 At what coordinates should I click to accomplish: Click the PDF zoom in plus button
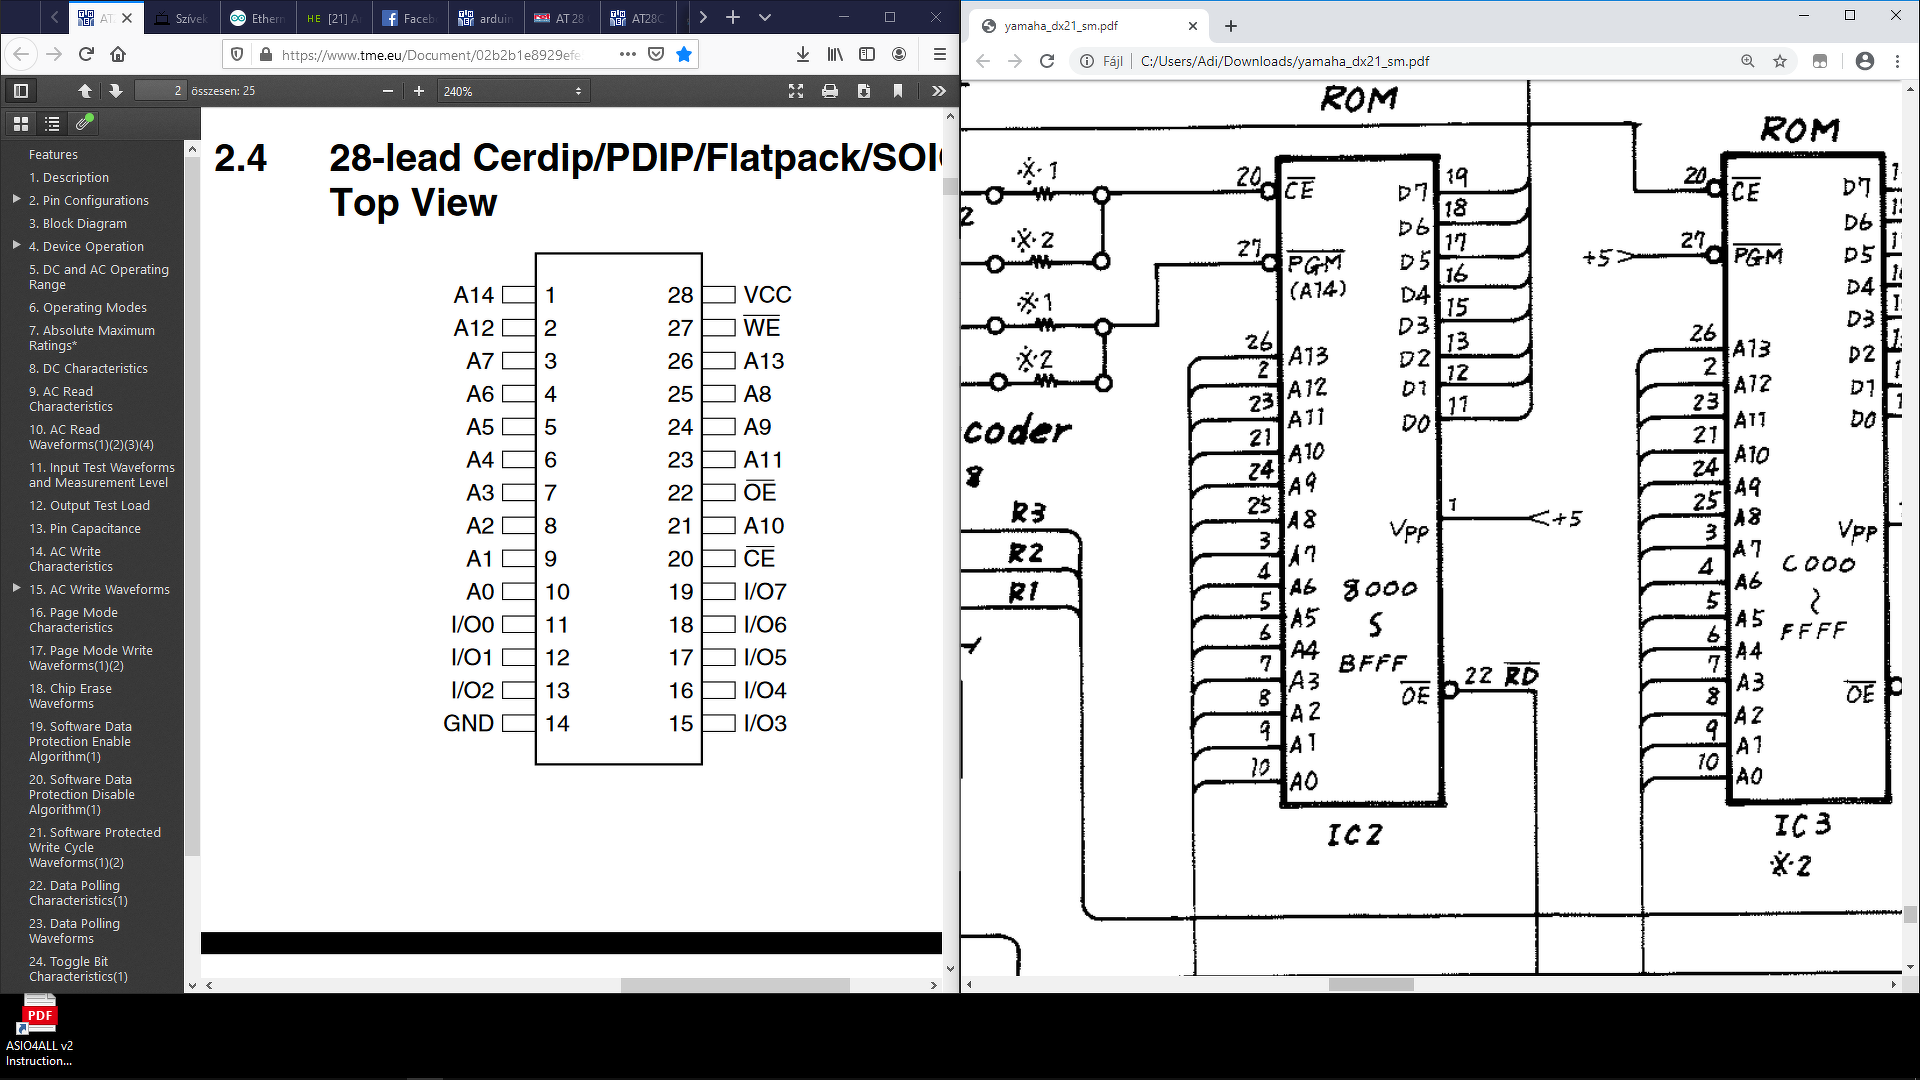coord(419,91)
